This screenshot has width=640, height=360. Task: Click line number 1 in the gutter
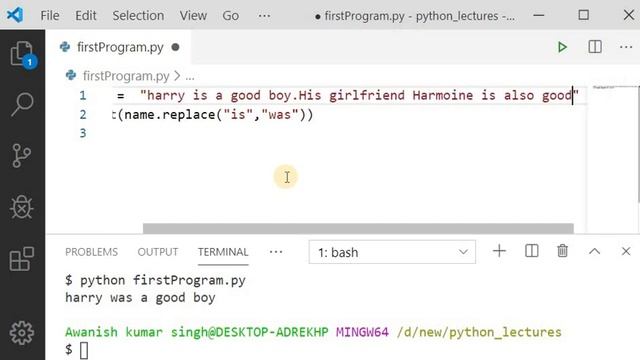point(83,96)
